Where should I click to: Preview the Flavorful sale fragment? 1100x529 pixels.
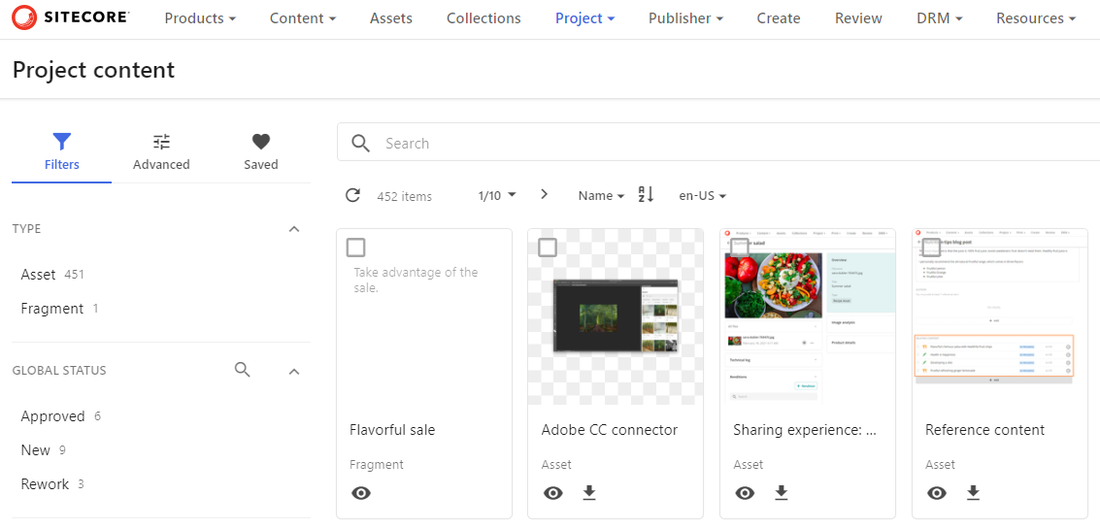(361, 493)
